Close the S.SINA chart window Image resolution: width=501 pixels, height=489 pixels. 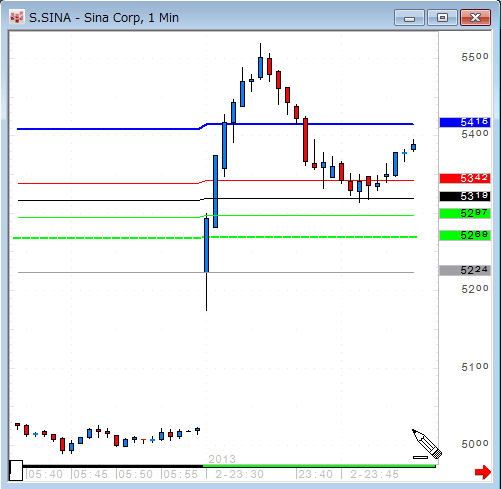475,18
